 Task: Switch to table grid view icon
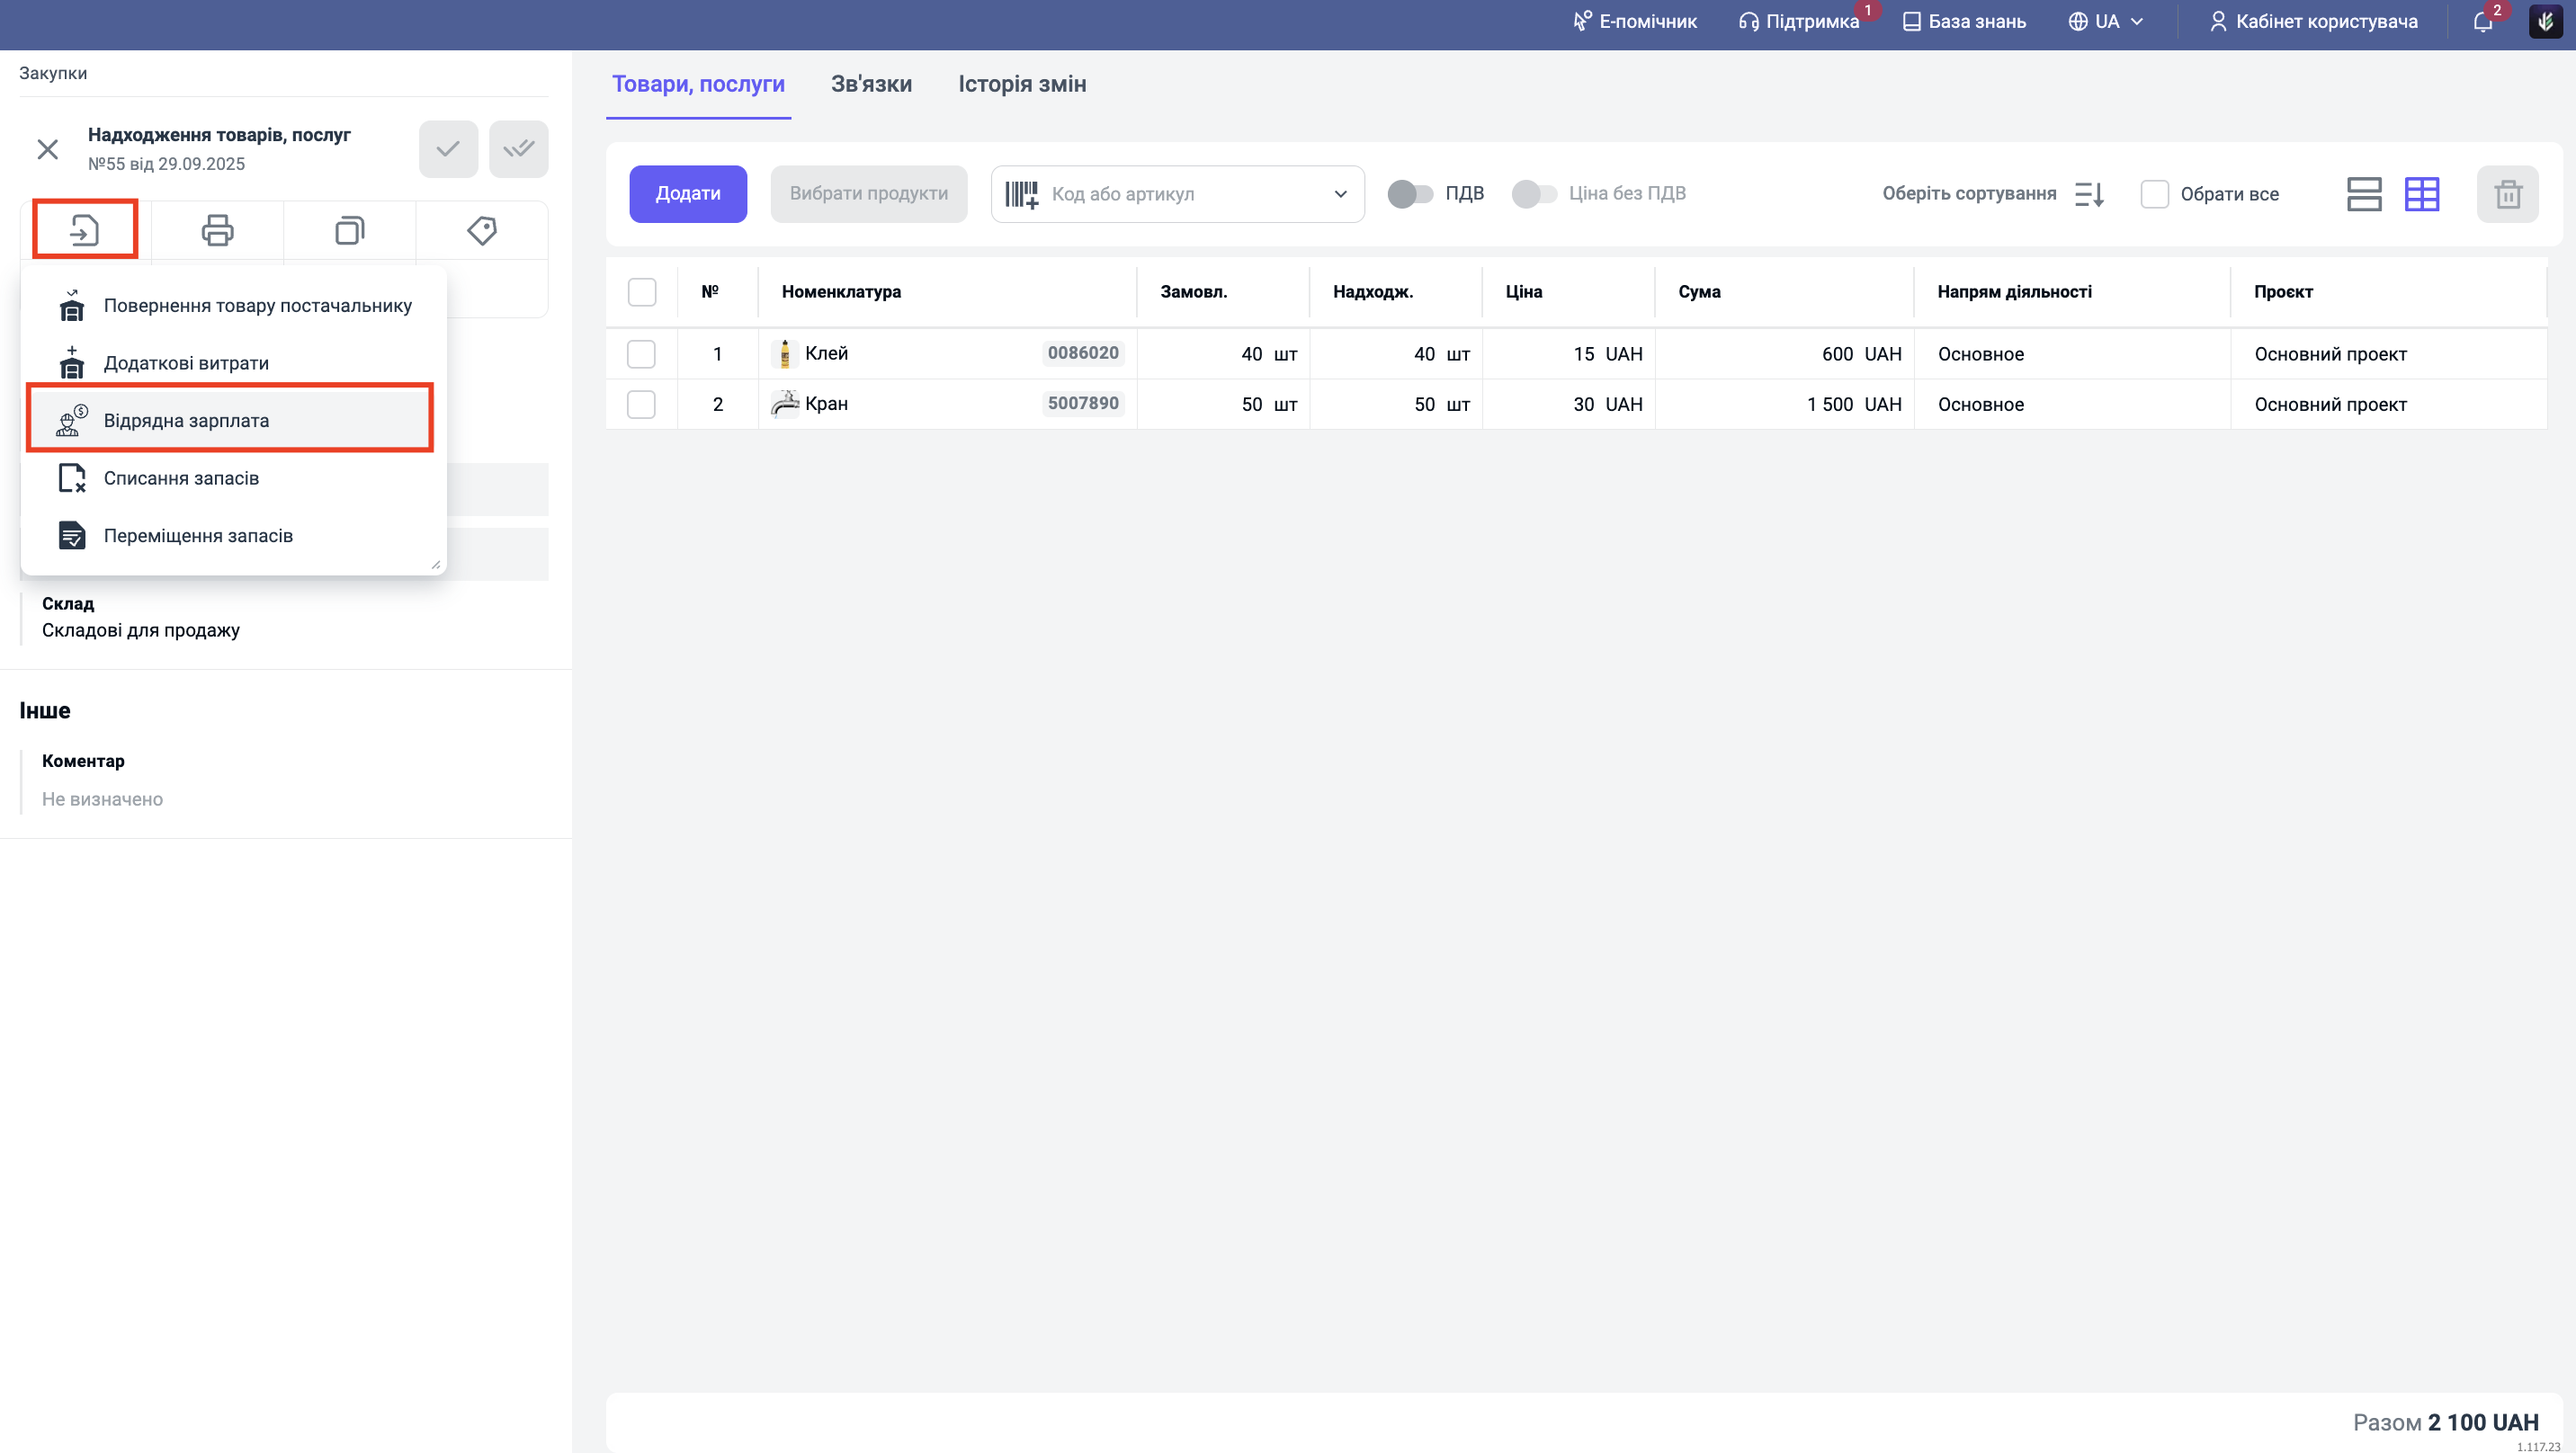[2421, 194]
